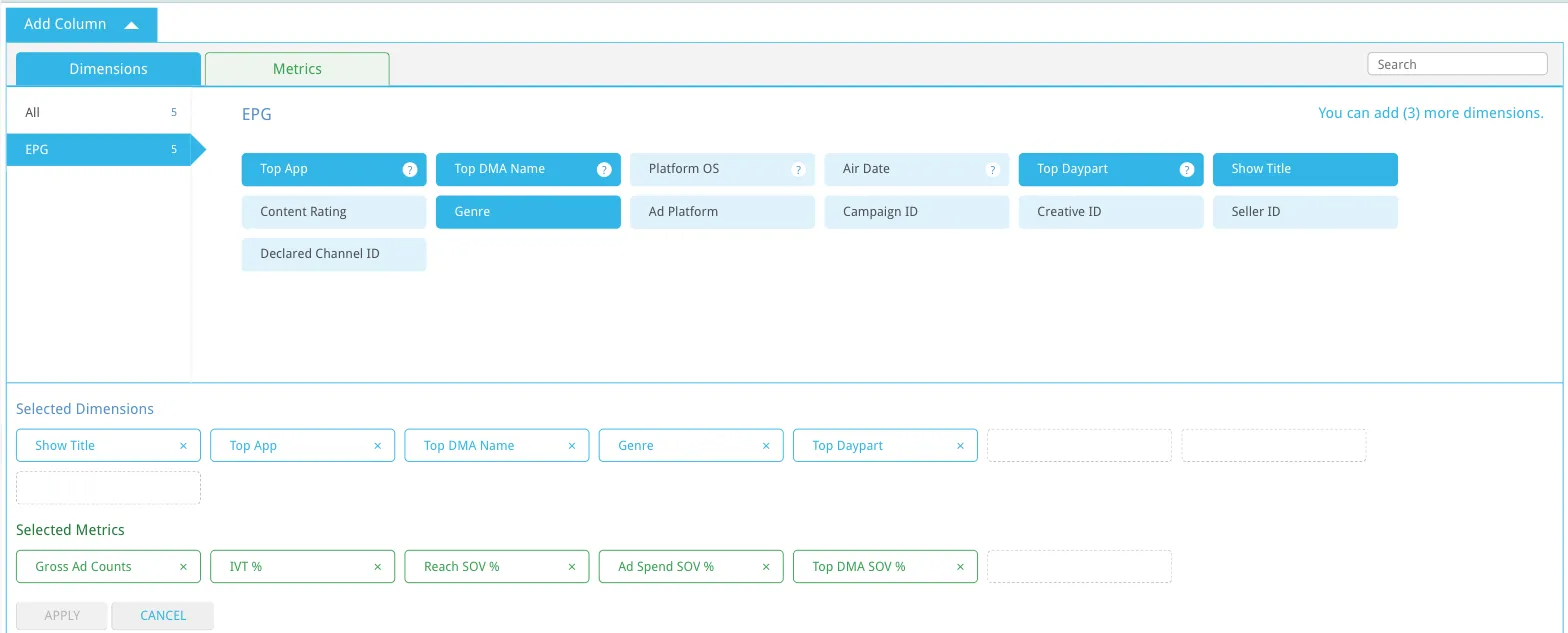
Task: Focus the Search input field
Action: click(1457, 64)
